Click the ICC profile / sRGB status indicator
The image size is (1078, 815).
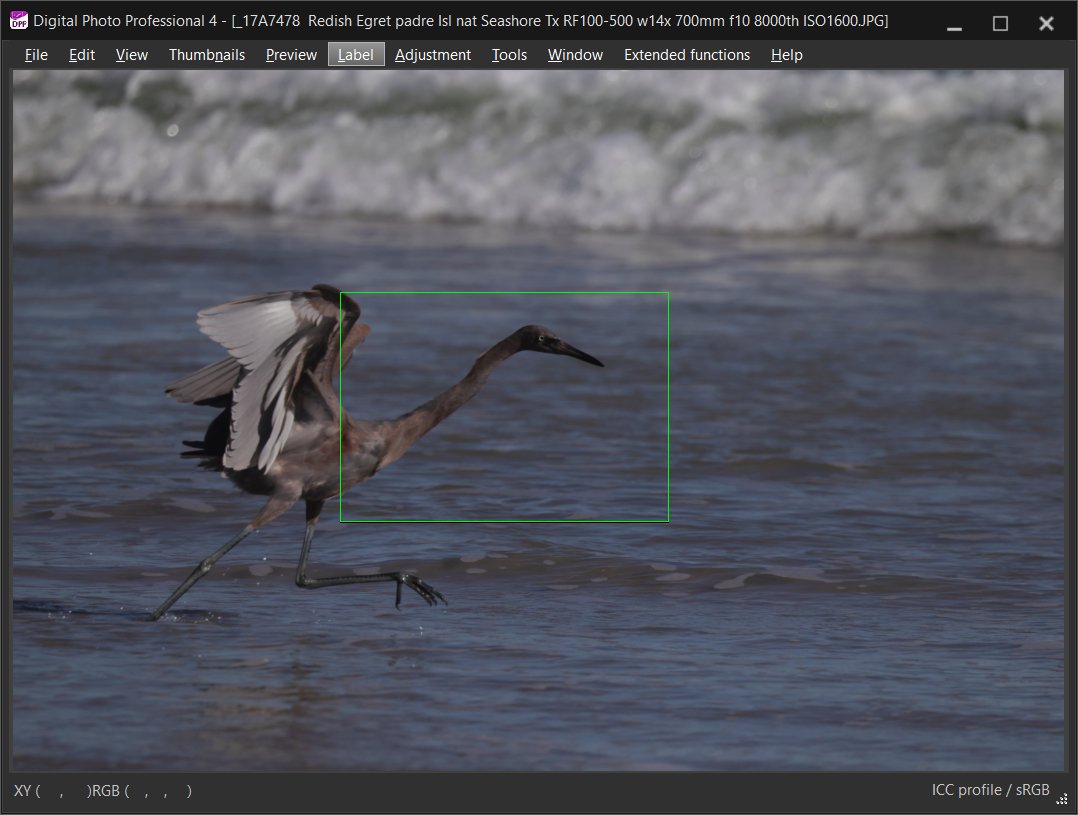[989, 790]
